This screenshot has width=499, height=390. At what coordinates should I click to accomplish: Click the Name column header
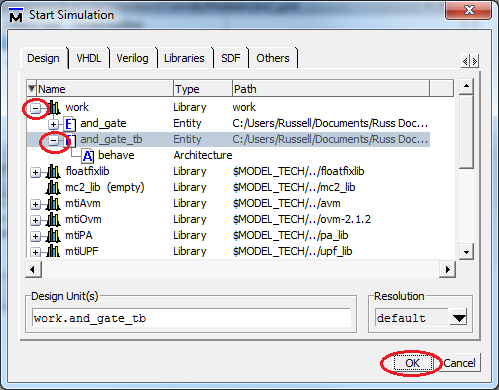105,89
